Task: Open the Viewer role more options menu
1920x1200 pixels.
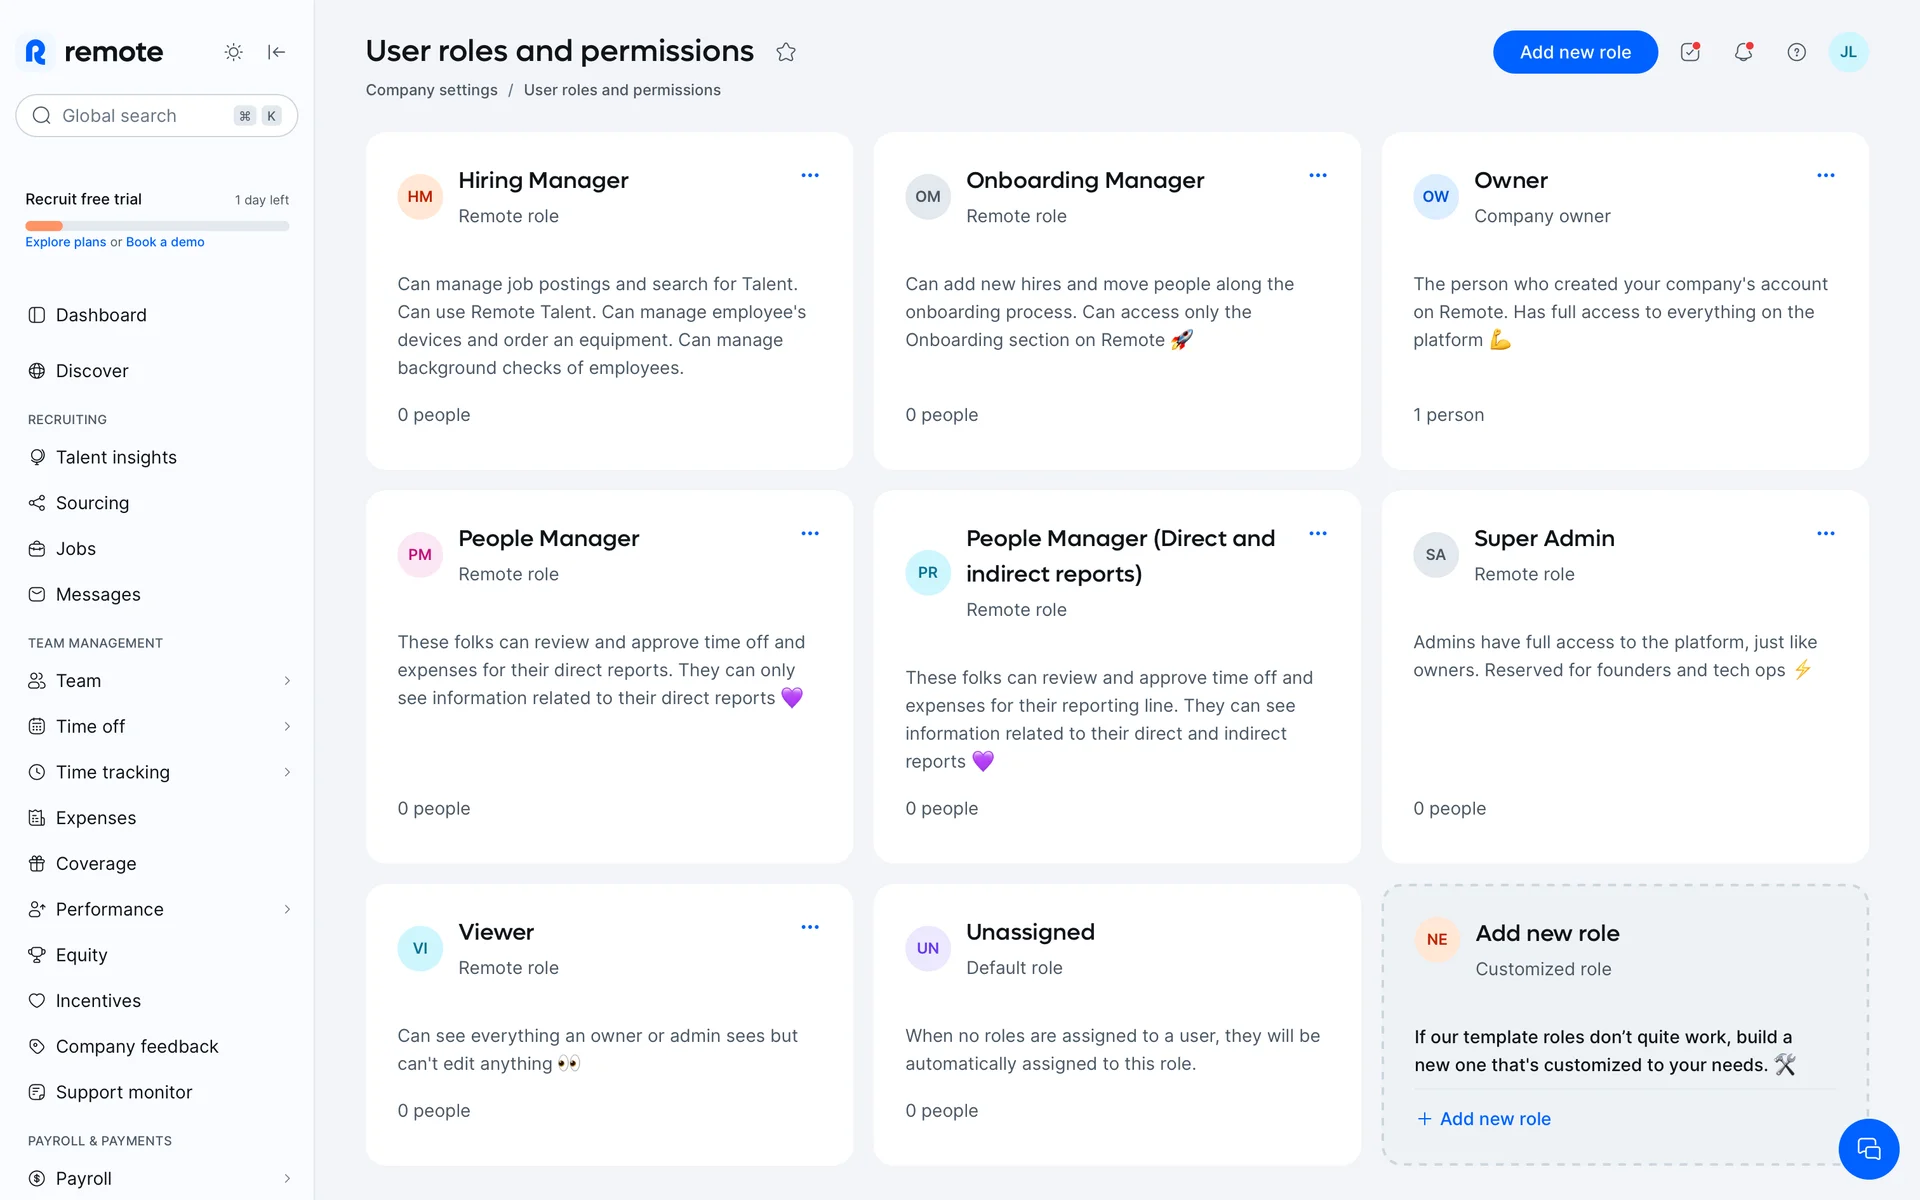Action: pos(810,928)
